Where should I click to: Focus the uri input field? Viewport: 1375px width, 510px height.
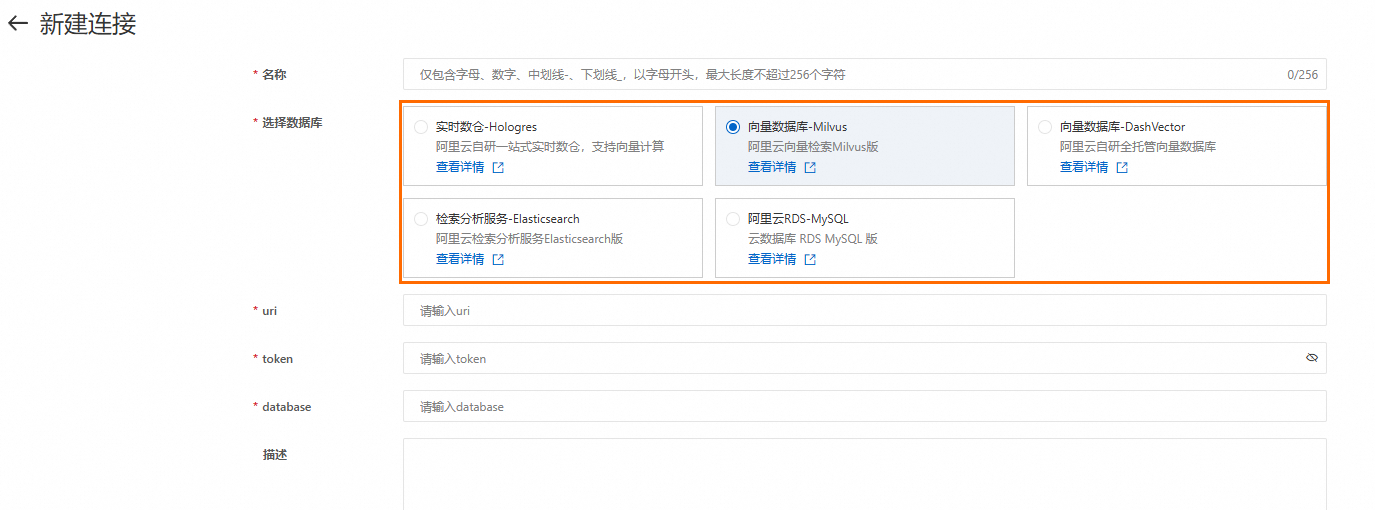(x=865, y=311)
